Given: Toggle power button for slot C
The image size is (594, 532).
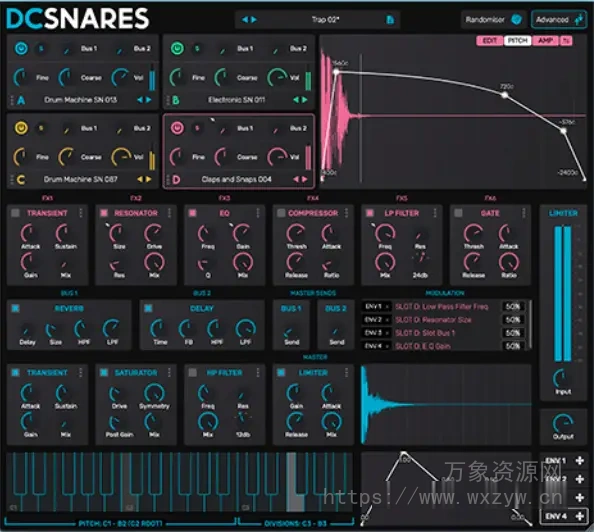Looking at the screenshot, I should (21, 128).
